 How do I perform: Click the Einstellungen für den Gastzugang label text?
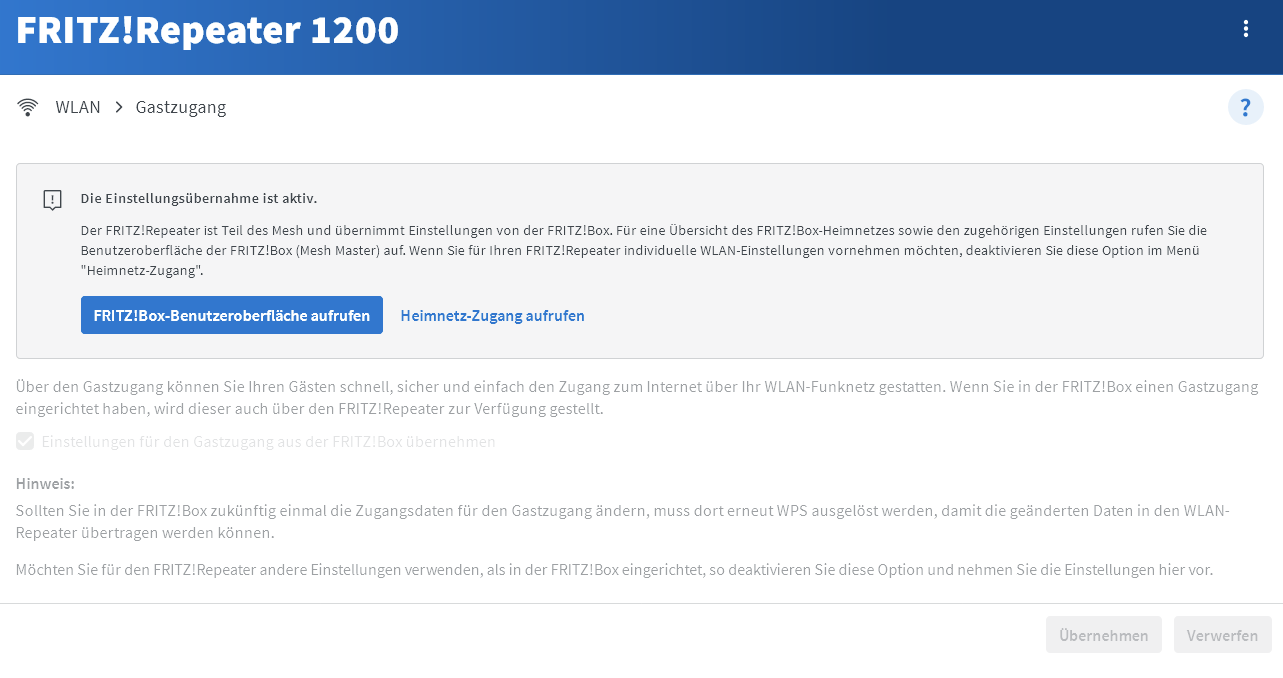(268, 441)
